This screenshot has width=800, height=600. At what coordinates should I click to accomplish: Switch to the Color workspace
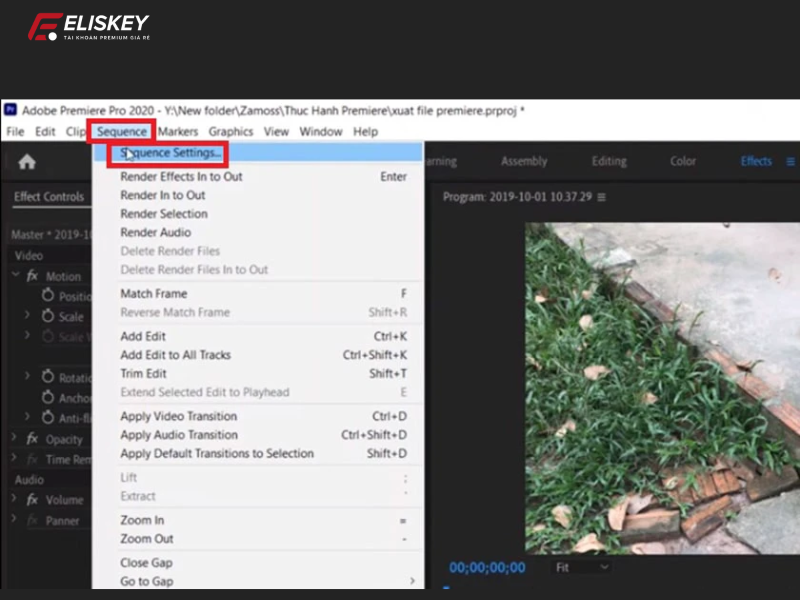[x=683, y=161]
